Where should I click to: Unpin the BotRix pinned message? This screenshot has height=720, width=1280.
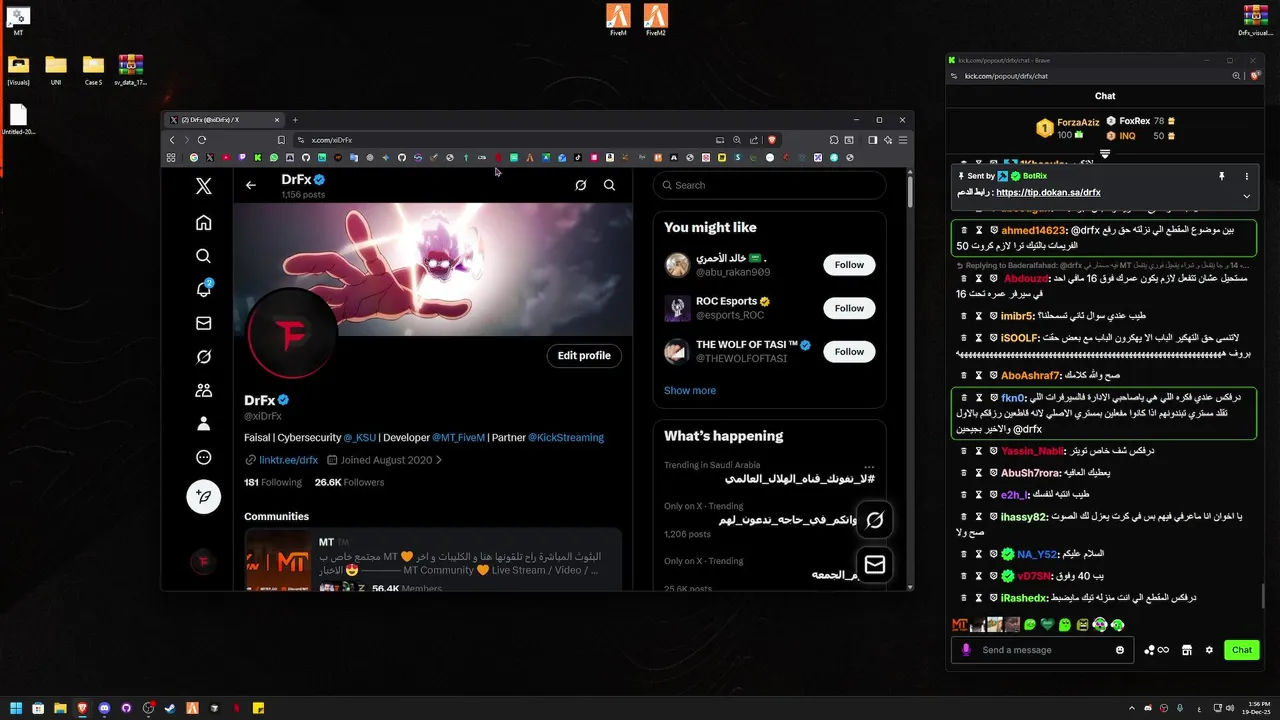click(x=1221, y=176)
